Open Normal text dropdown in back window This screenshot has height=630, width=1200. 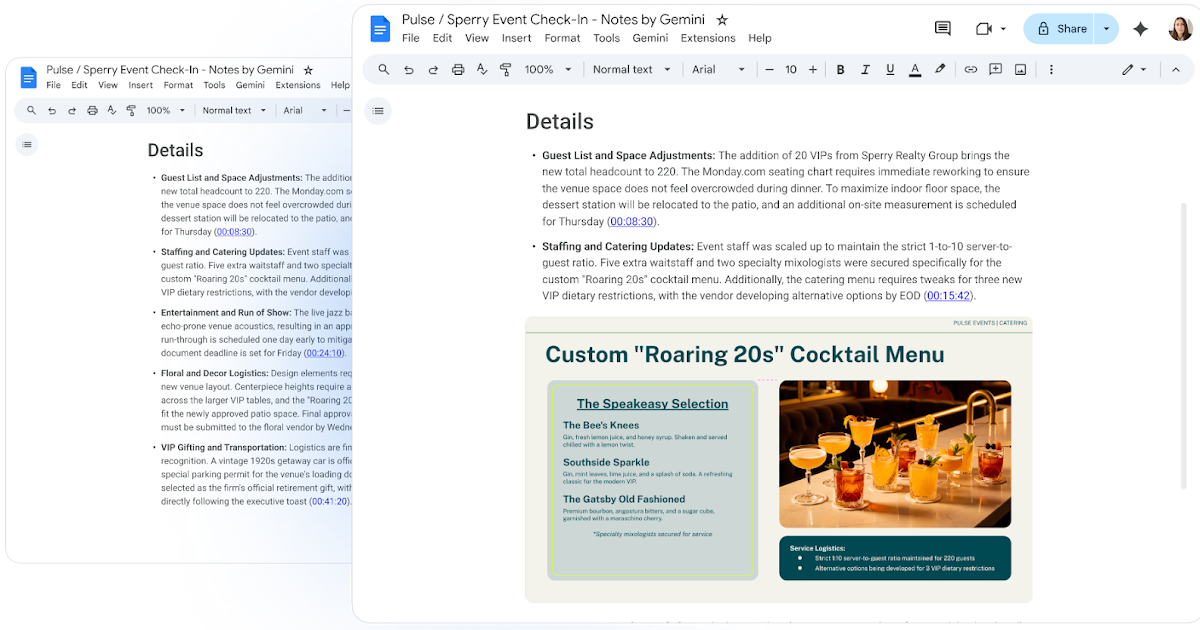pyautogui.click(x=235, y=111)
